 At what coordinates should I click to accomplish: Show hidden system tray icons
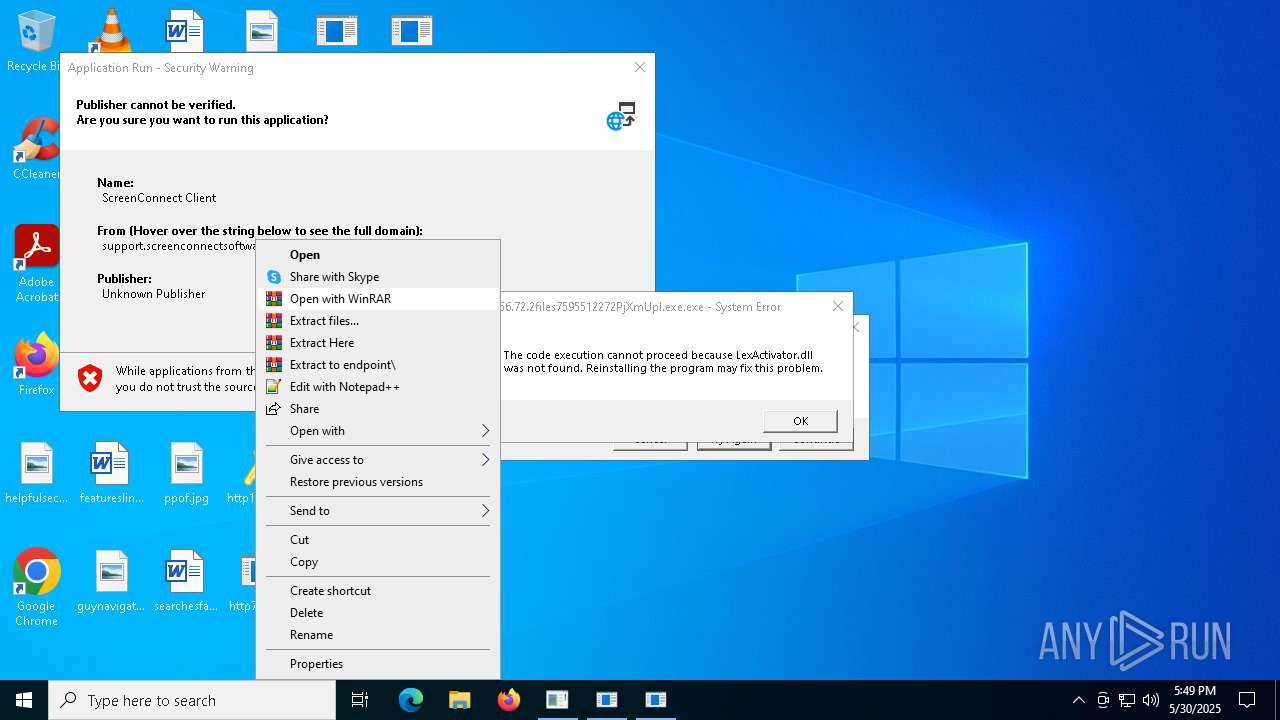click(1078, 700)
